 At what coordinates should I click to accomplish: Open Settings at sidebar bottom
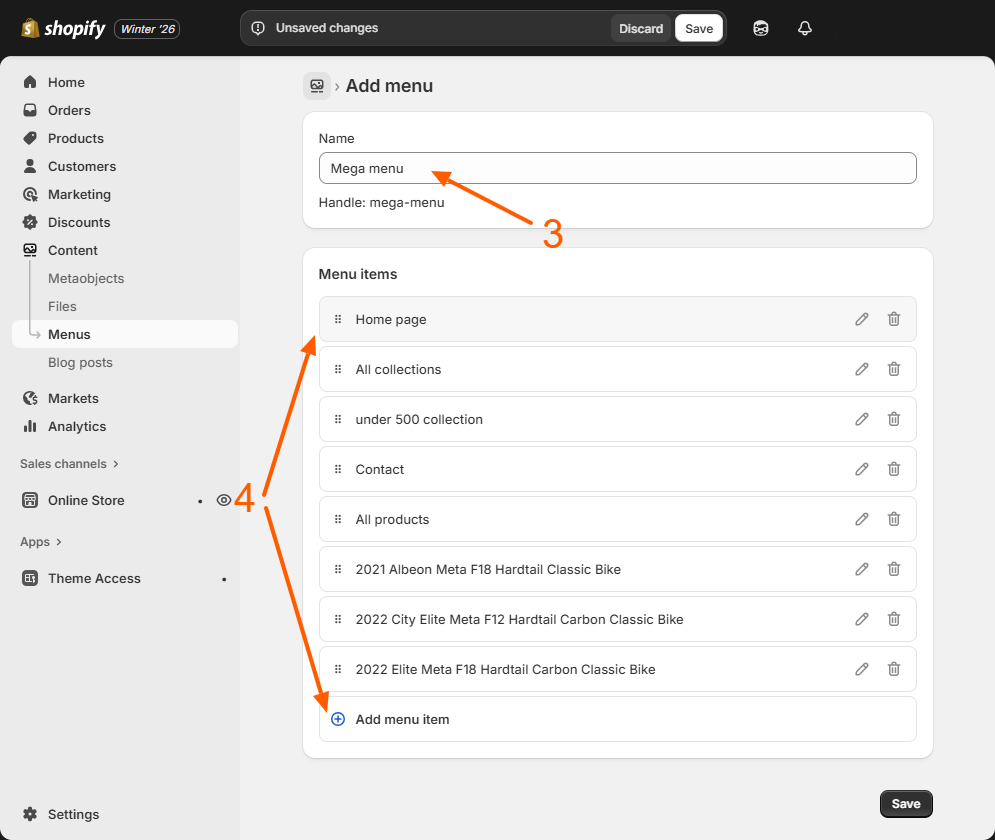[73, 814]
